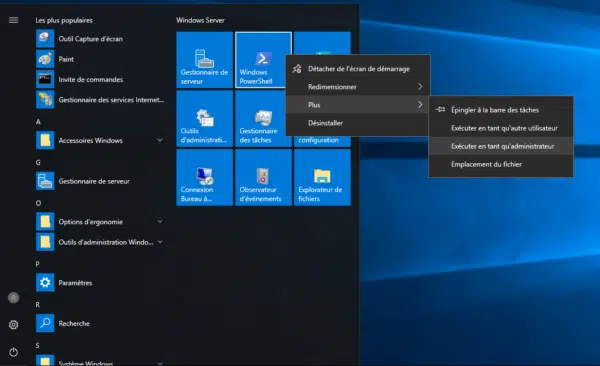Open Observateur d'événements tile
The width and height of the screenshot is (600, 366).
263,178
